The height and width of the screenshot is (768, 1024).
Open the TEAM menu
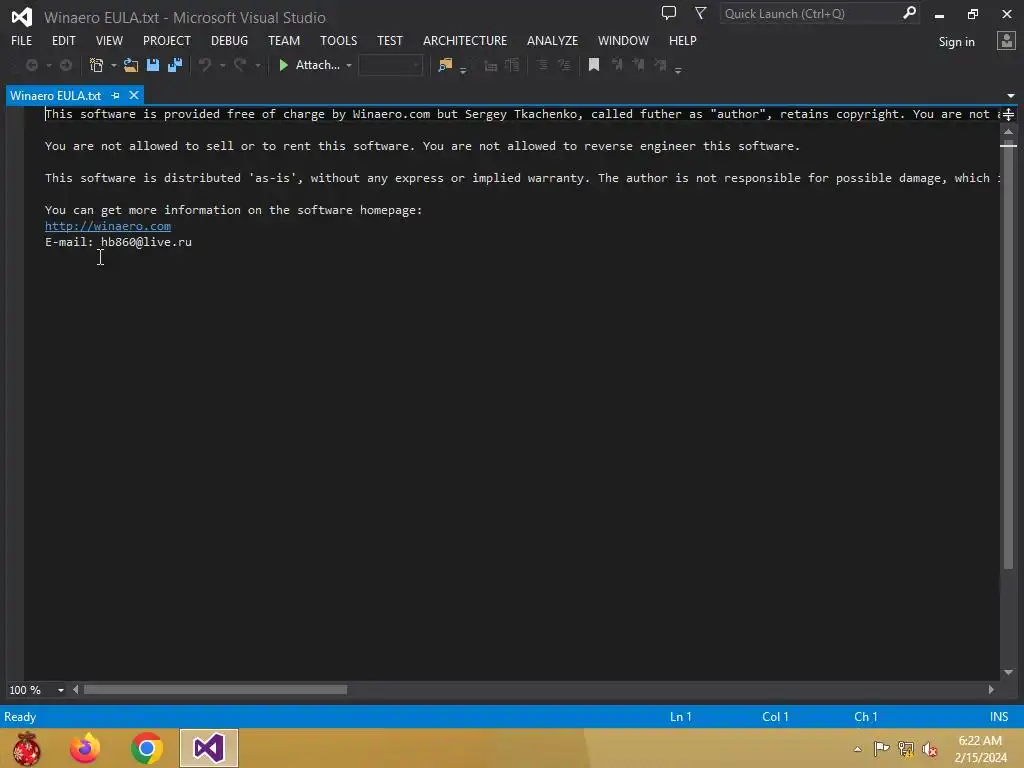point(284,40)
